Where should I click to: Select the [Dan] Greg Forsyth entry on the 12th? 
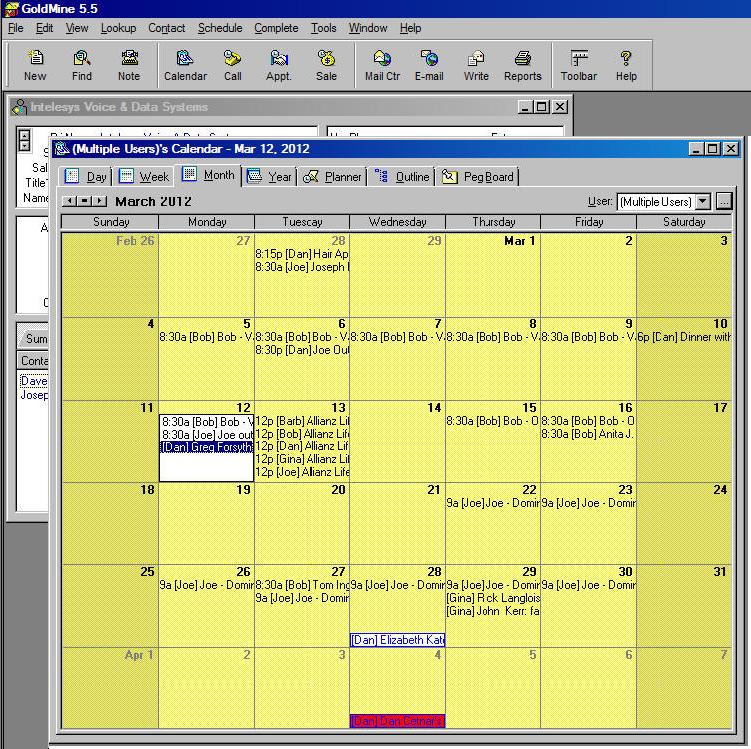(206, 447)
